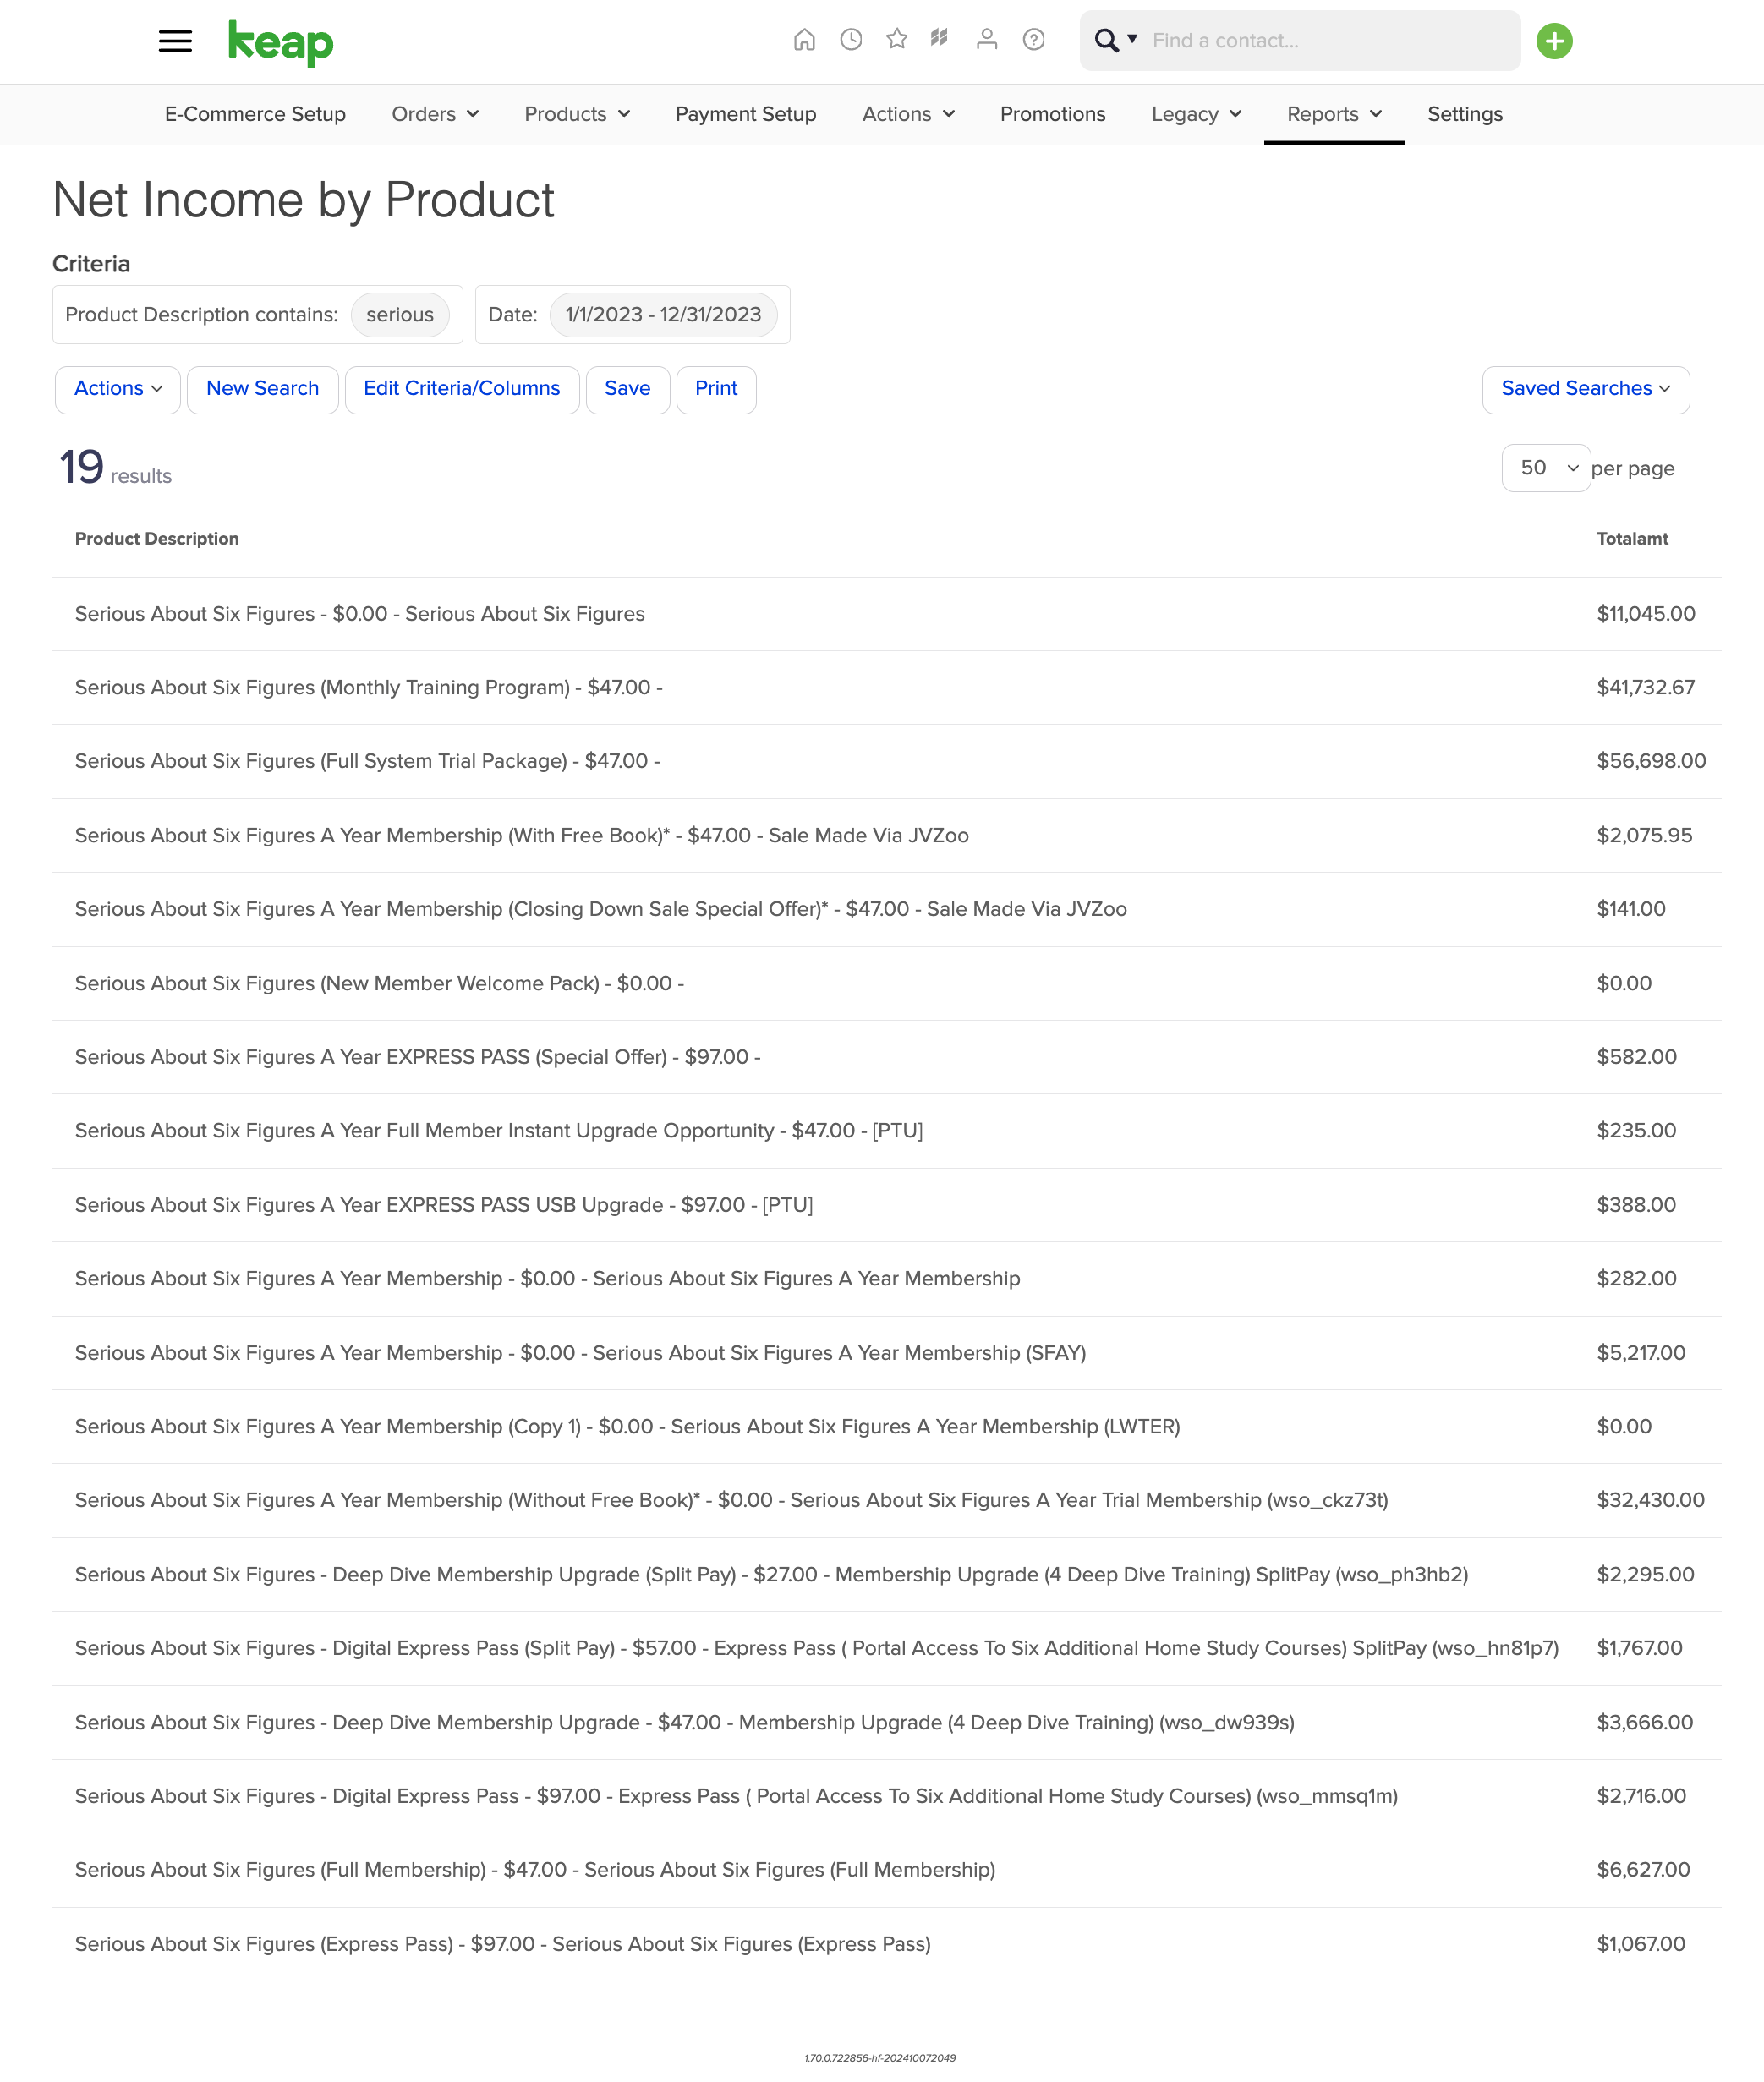Go to the home icon
Screen dimensions: 1764x2082
804,40
